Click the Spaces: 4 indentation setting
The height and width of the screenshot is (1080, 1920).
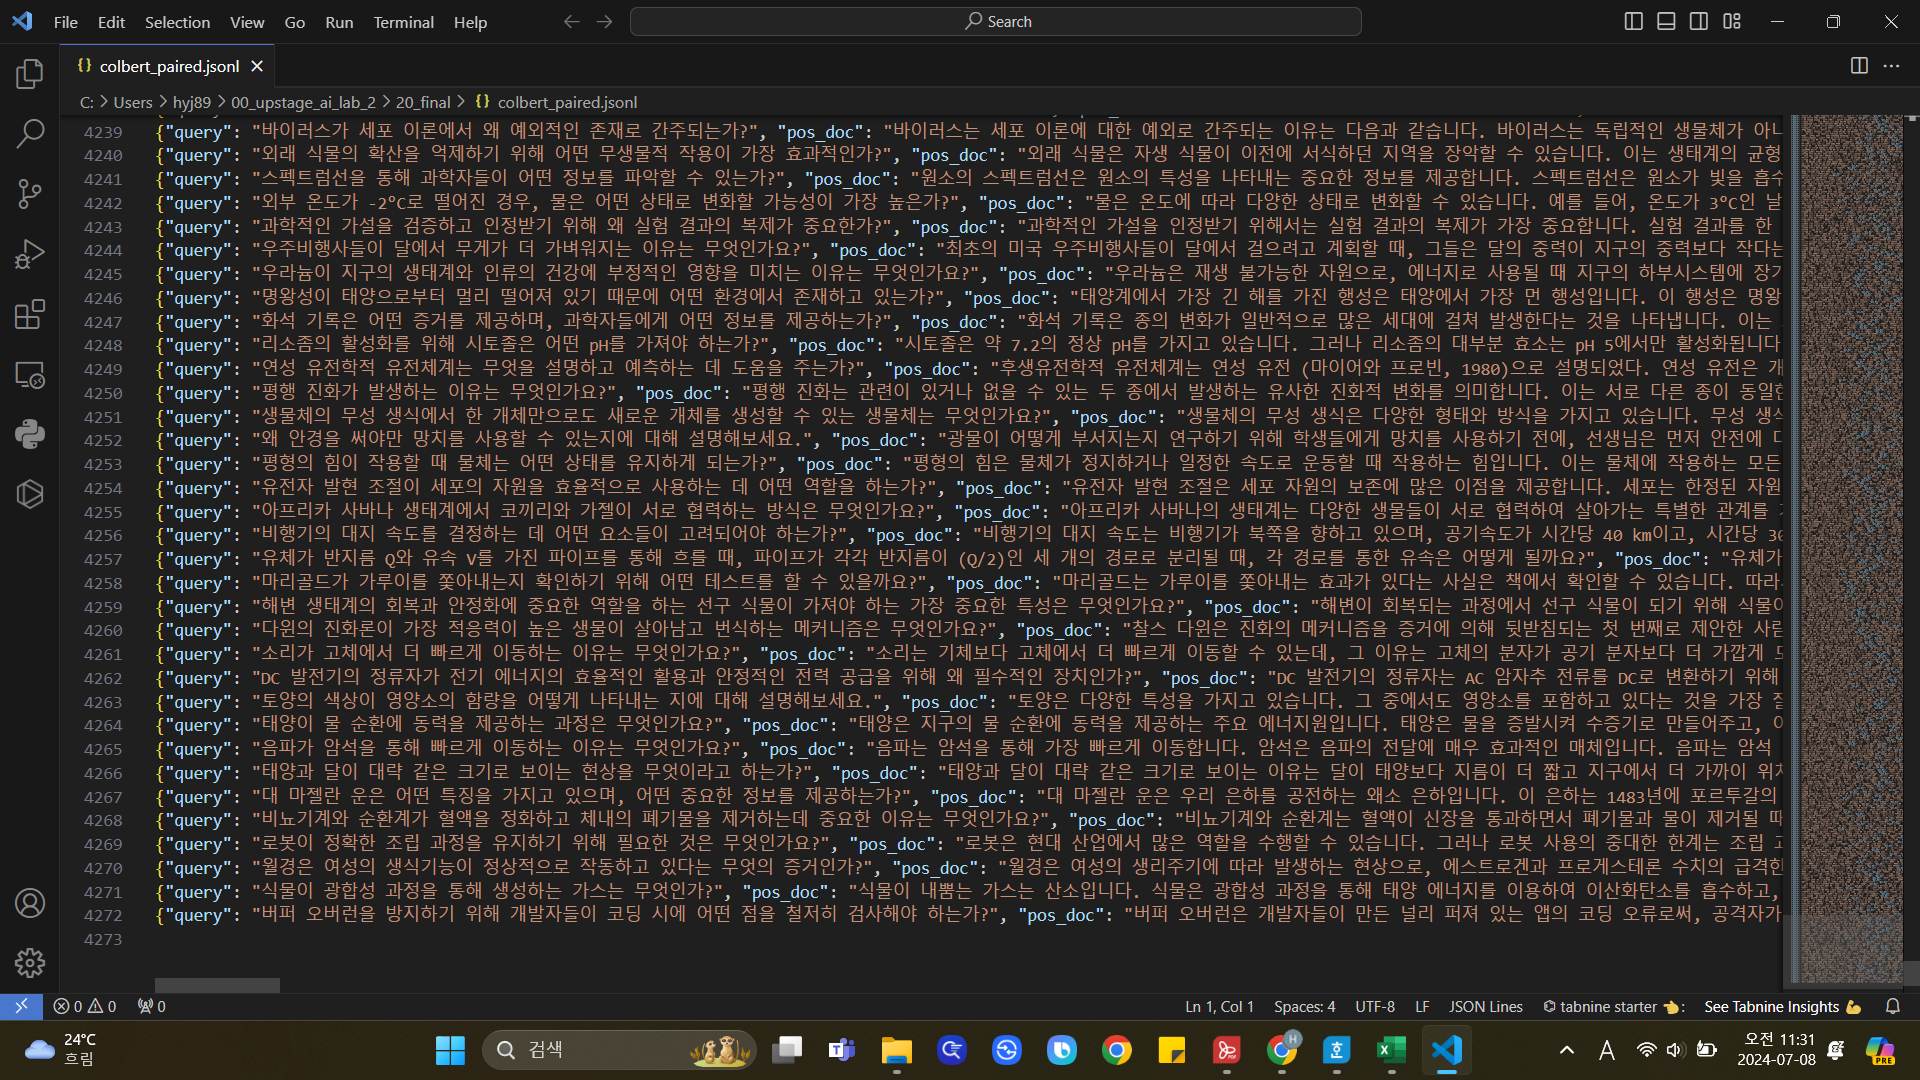tap(1304, 1007)
